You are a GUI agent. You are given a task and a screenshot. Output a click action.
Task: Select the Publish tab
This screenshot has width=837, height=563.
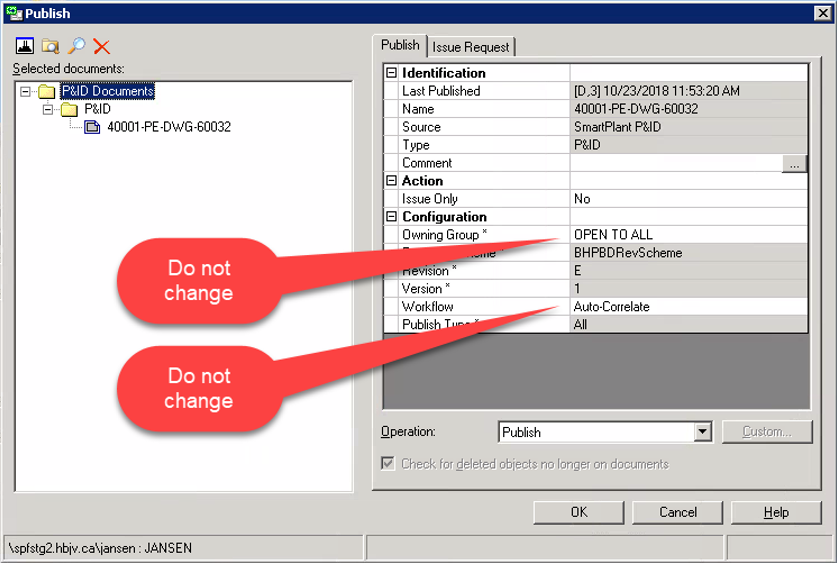400,45
